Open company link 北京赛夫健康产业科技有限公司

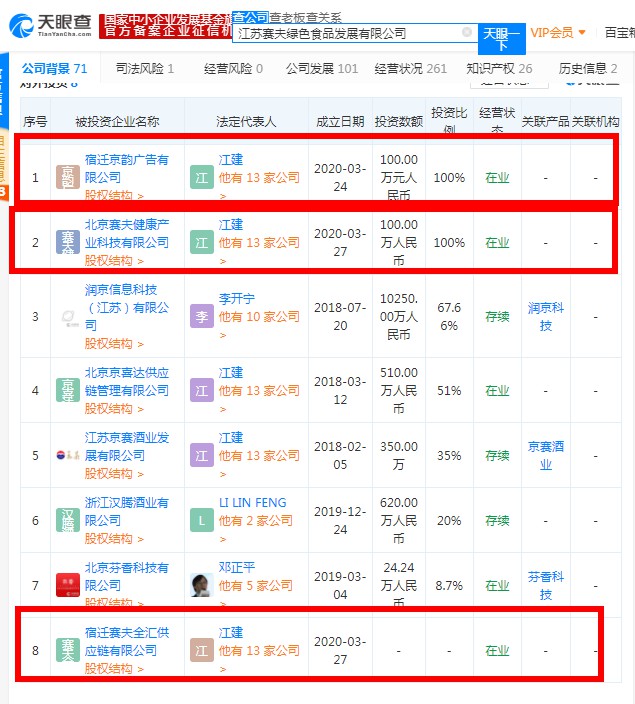[127, 233]
